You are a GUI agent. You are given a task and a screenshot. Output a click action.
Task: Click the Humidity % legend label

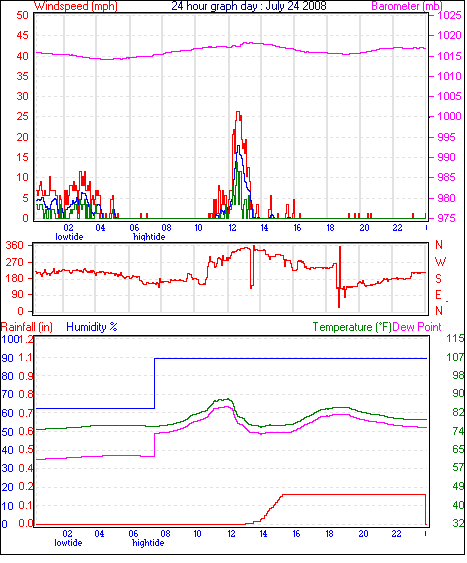(x=92, y=327)
